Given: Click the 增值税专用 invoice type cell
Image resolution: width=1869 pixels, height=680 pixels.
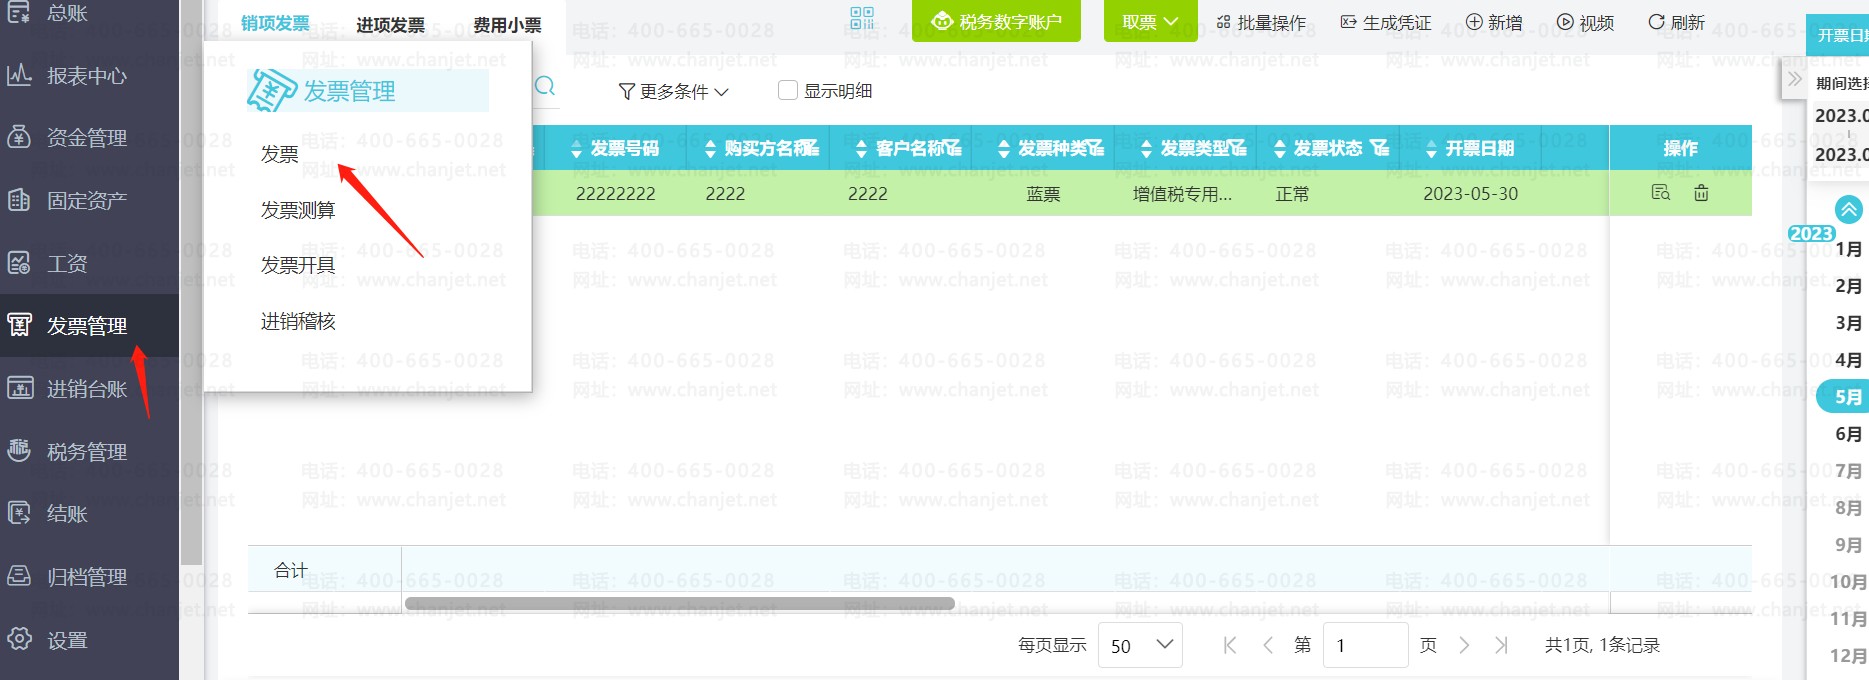Looking at the screenshot, I should point(1182,194).
